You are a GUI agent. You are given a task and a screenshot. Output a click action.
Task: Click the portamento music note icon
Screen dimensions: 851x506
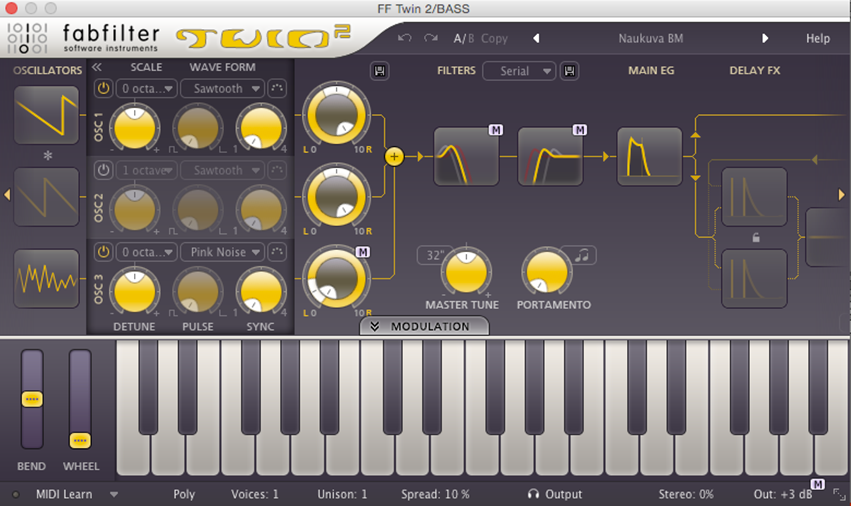pyautogui.click(x=583, y=255)
